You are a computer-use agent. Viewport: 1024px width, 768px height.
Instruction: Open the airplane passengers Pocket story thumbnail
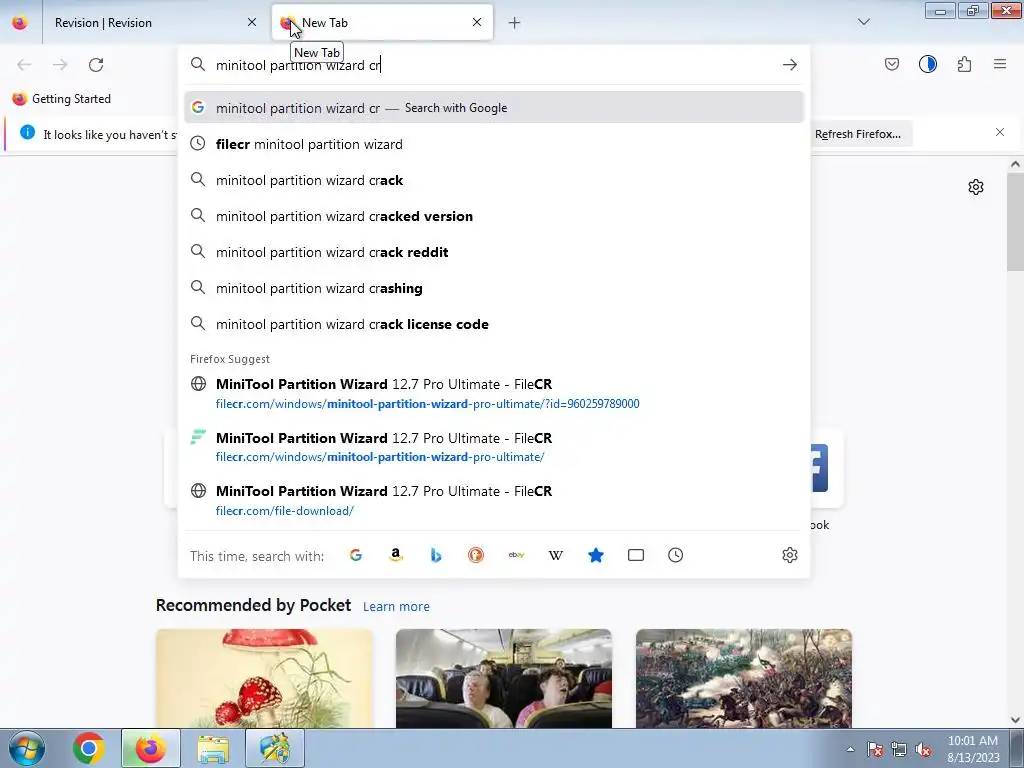tap(504, 678)
